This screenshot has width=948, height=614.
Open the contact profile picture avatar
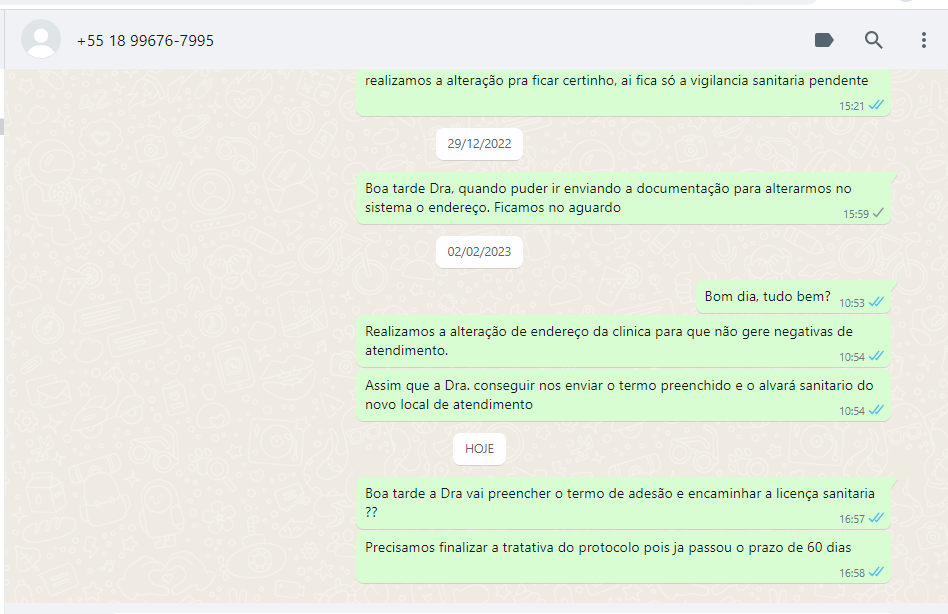coord(41,39)
